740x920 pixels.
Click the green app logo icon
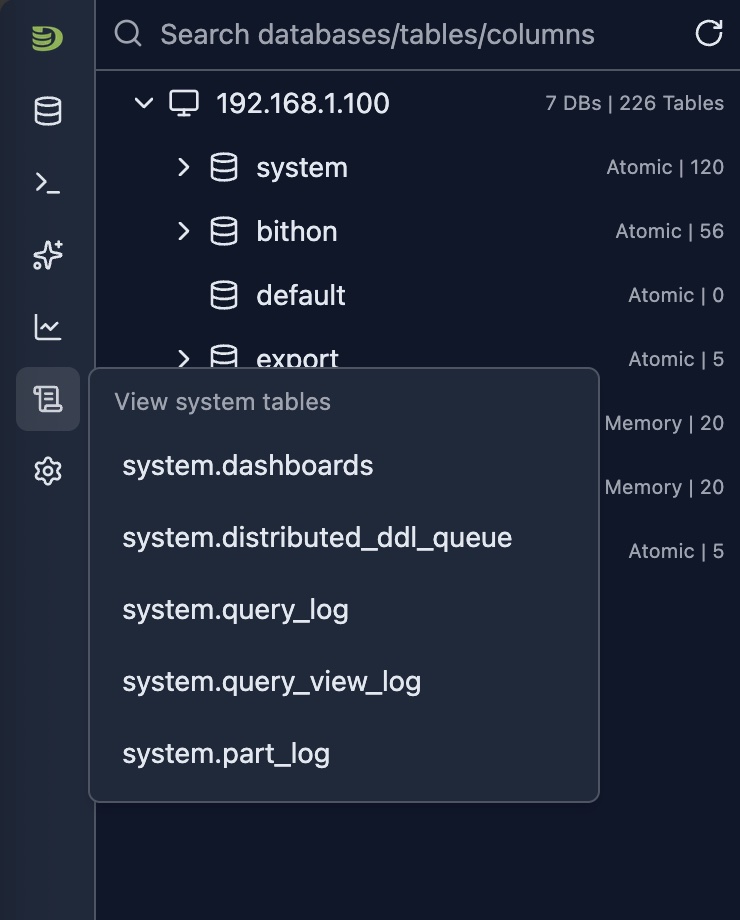(47, 39)
